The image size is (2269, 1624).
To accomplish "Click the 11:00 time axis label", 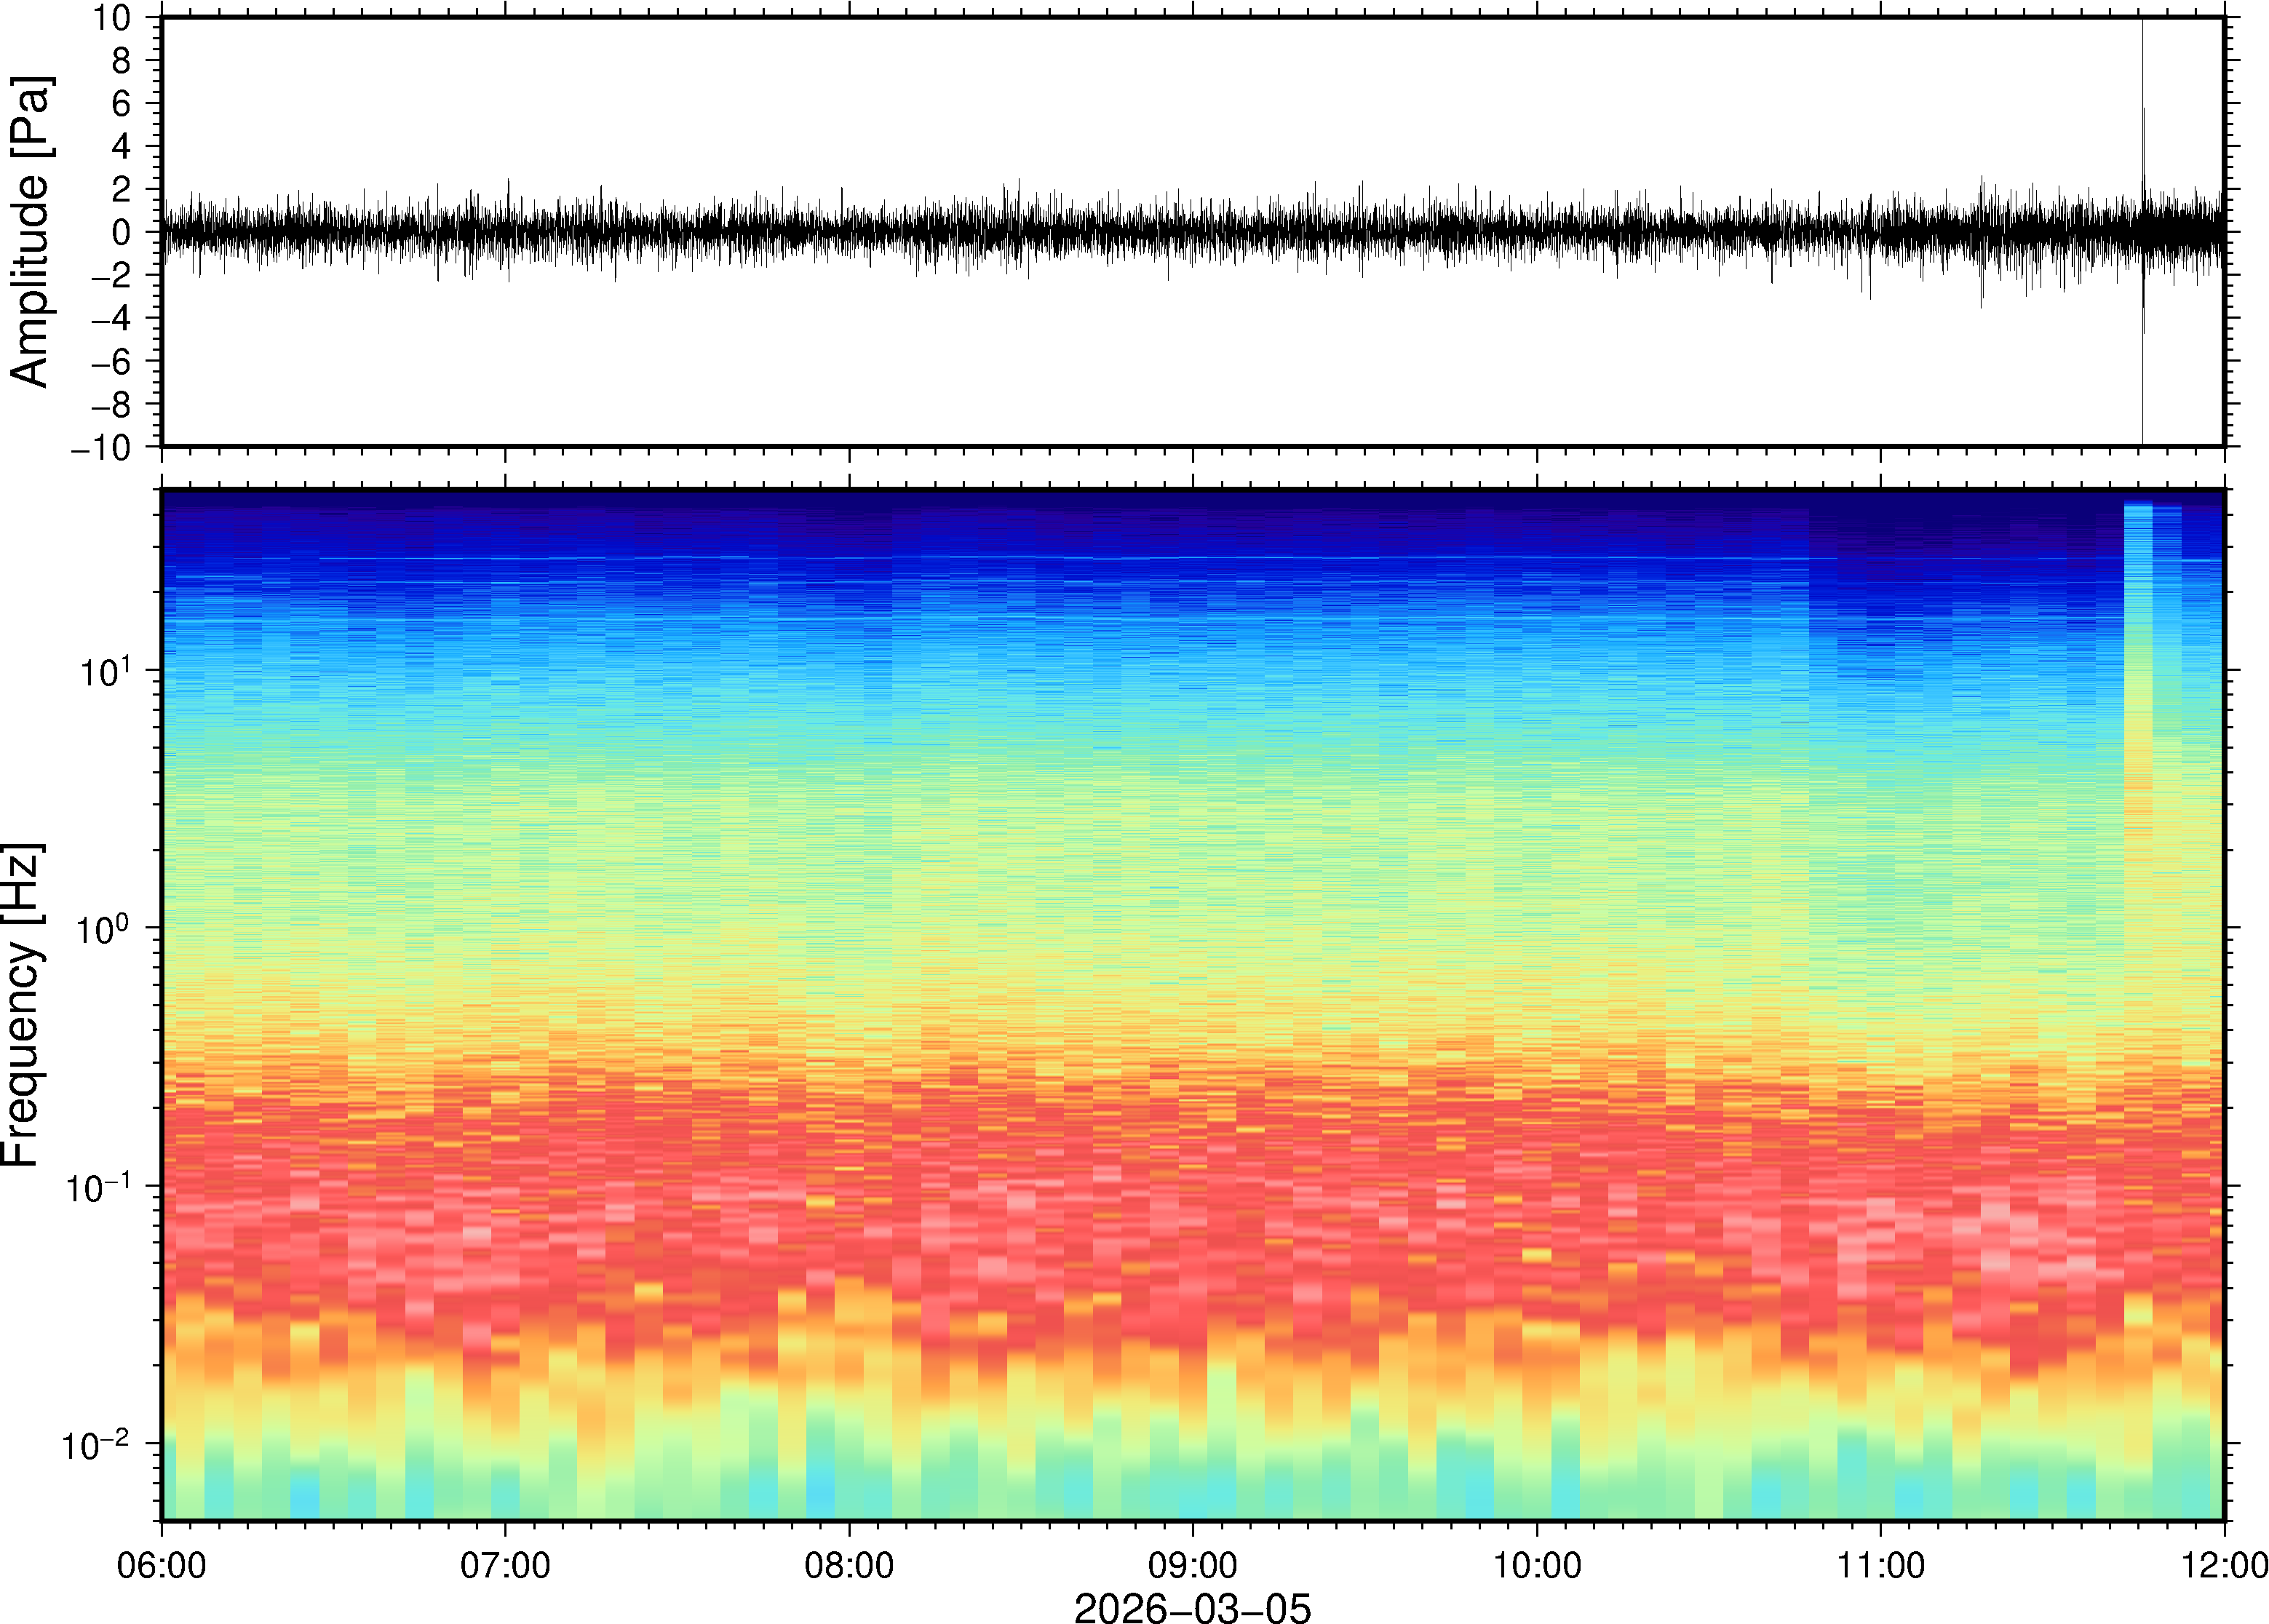I will click(x=1880, y=1565).
